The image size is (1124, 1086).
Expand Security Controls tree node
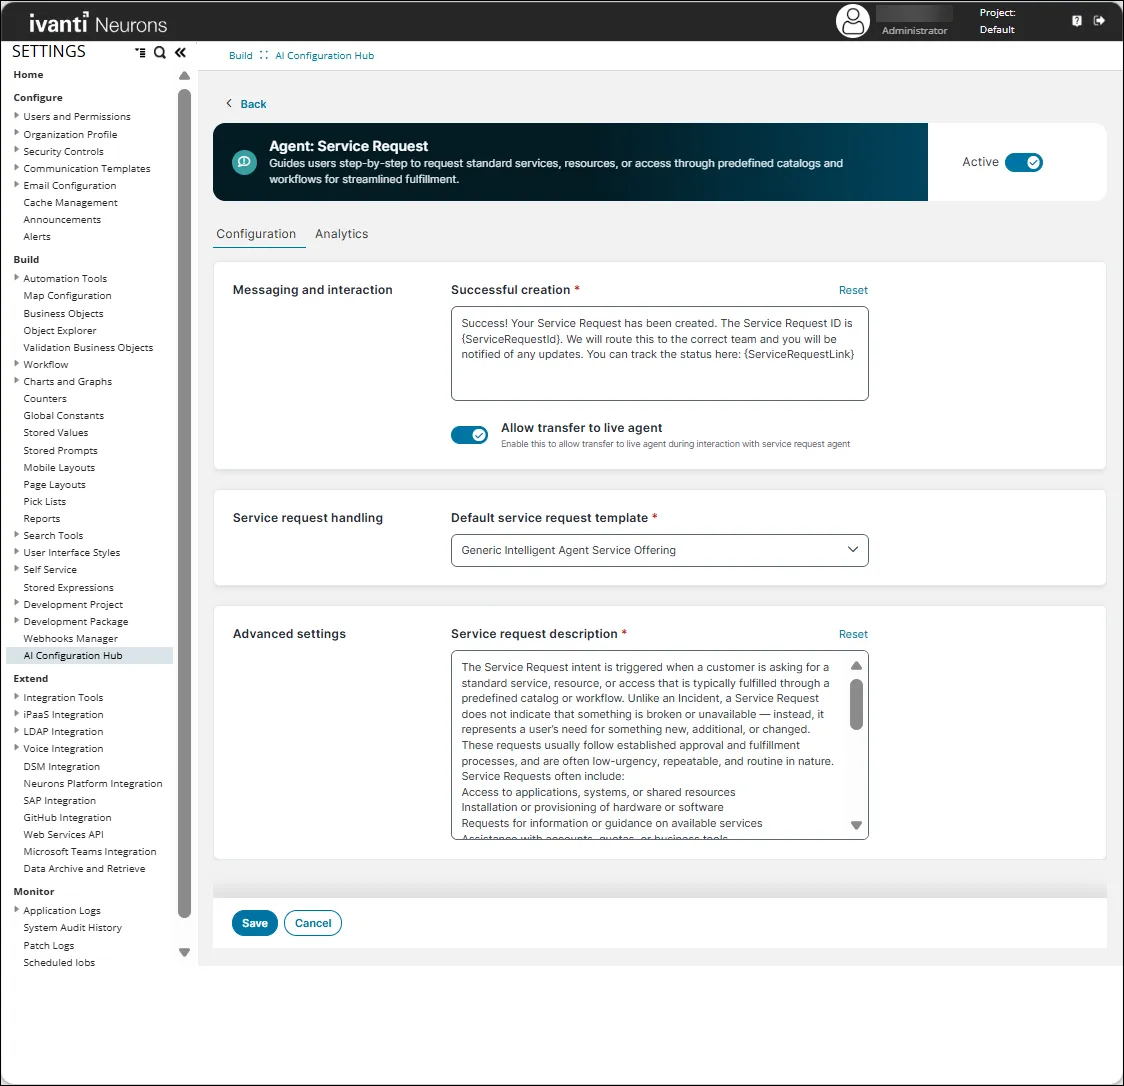16,150
